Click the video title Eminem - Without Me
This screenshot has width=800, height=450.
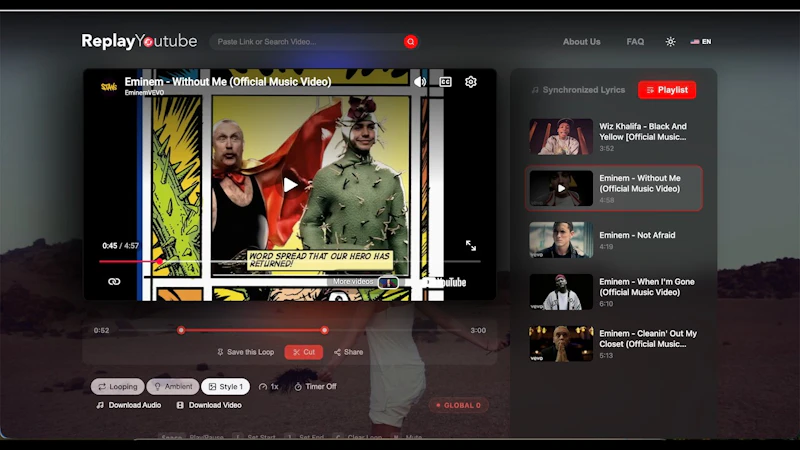pos(228,82)
